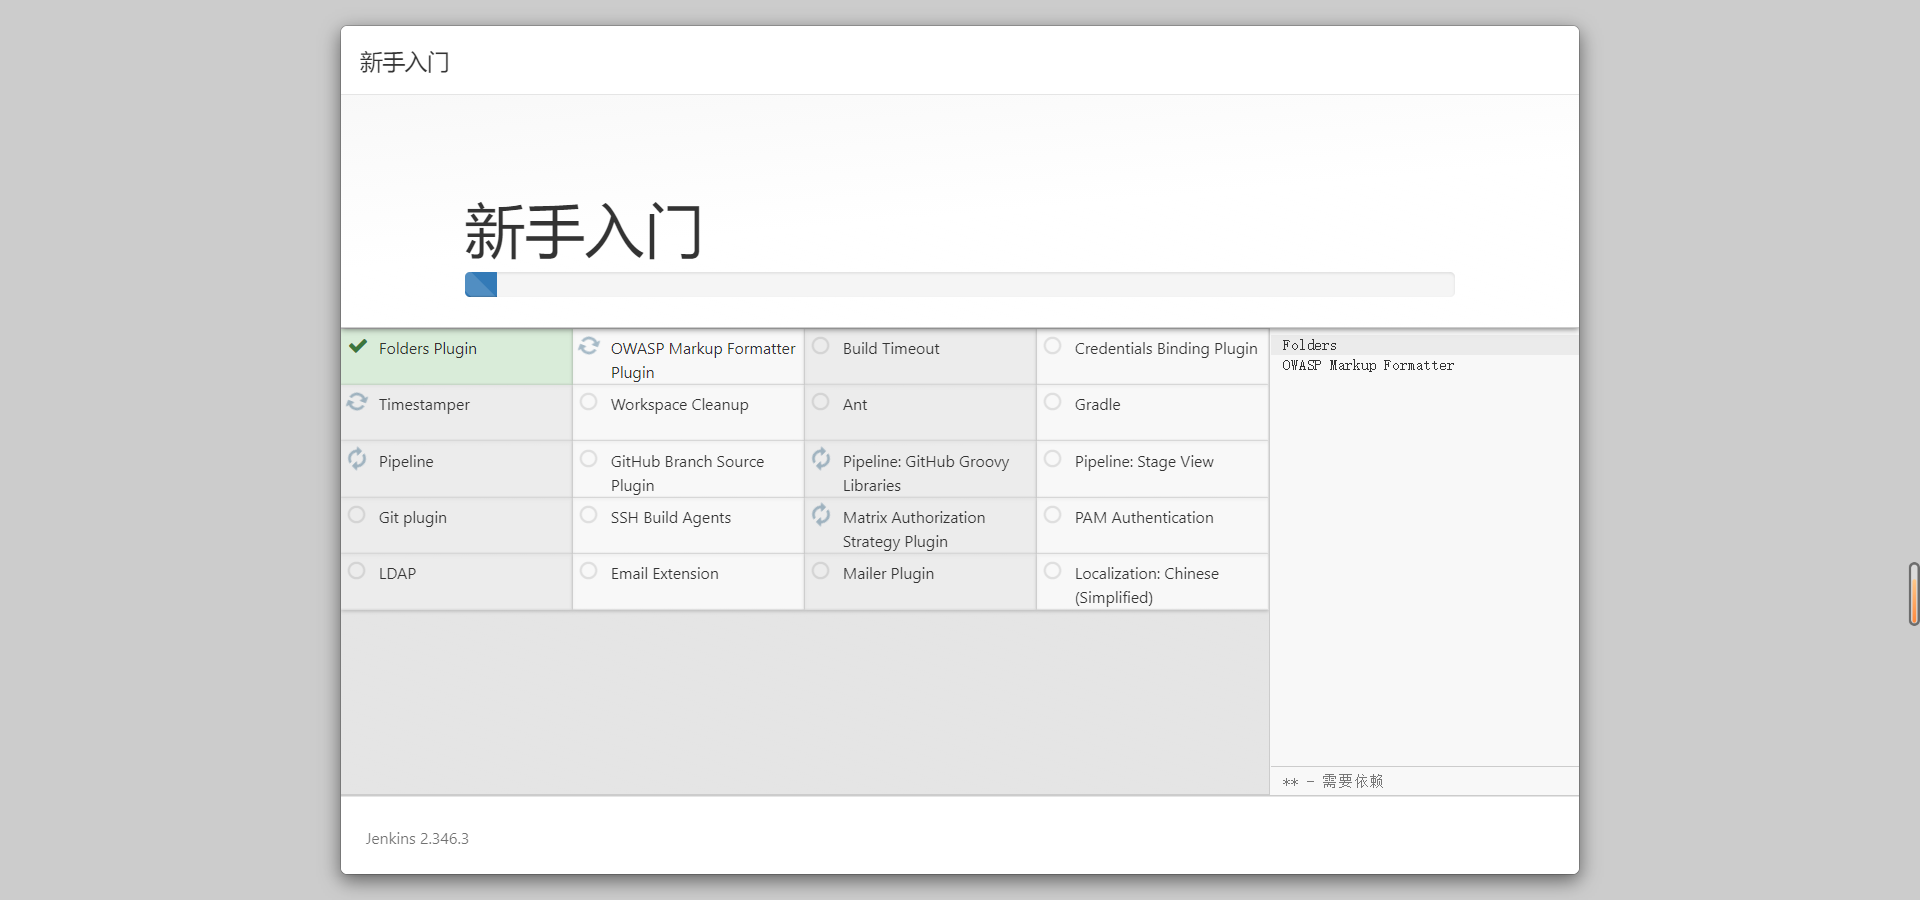This screenshot has width=1920, height=900.
Task: Click the refresh icon beside Timestamper
Action: [357, 402]
